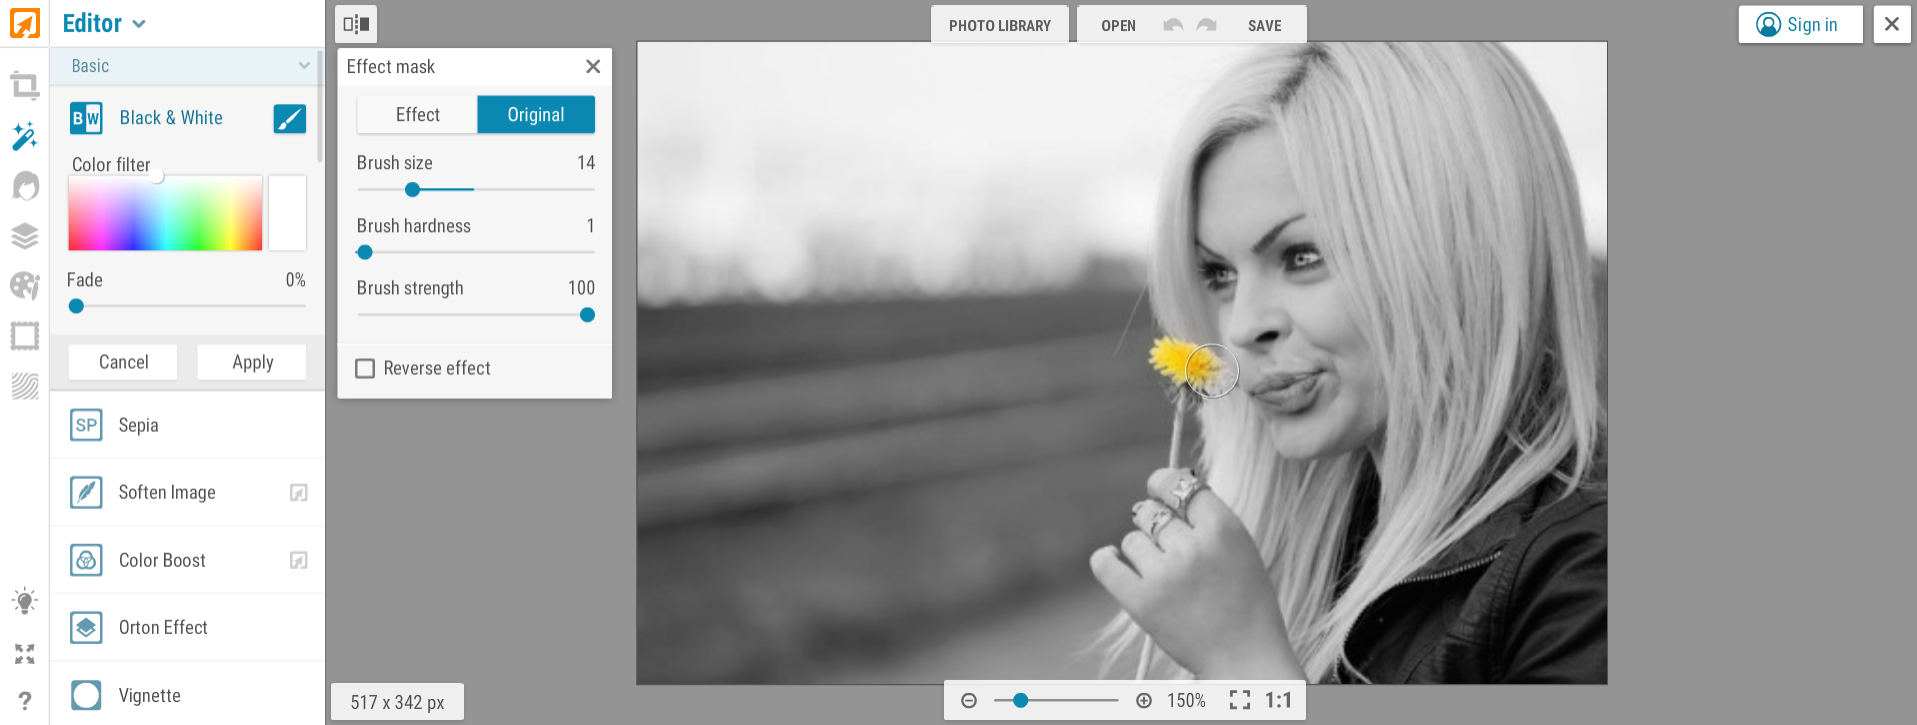The height and width of the screenshot is (725, 1917).
Task: Open the Editor dropdown menu
Action: [104, 23]
